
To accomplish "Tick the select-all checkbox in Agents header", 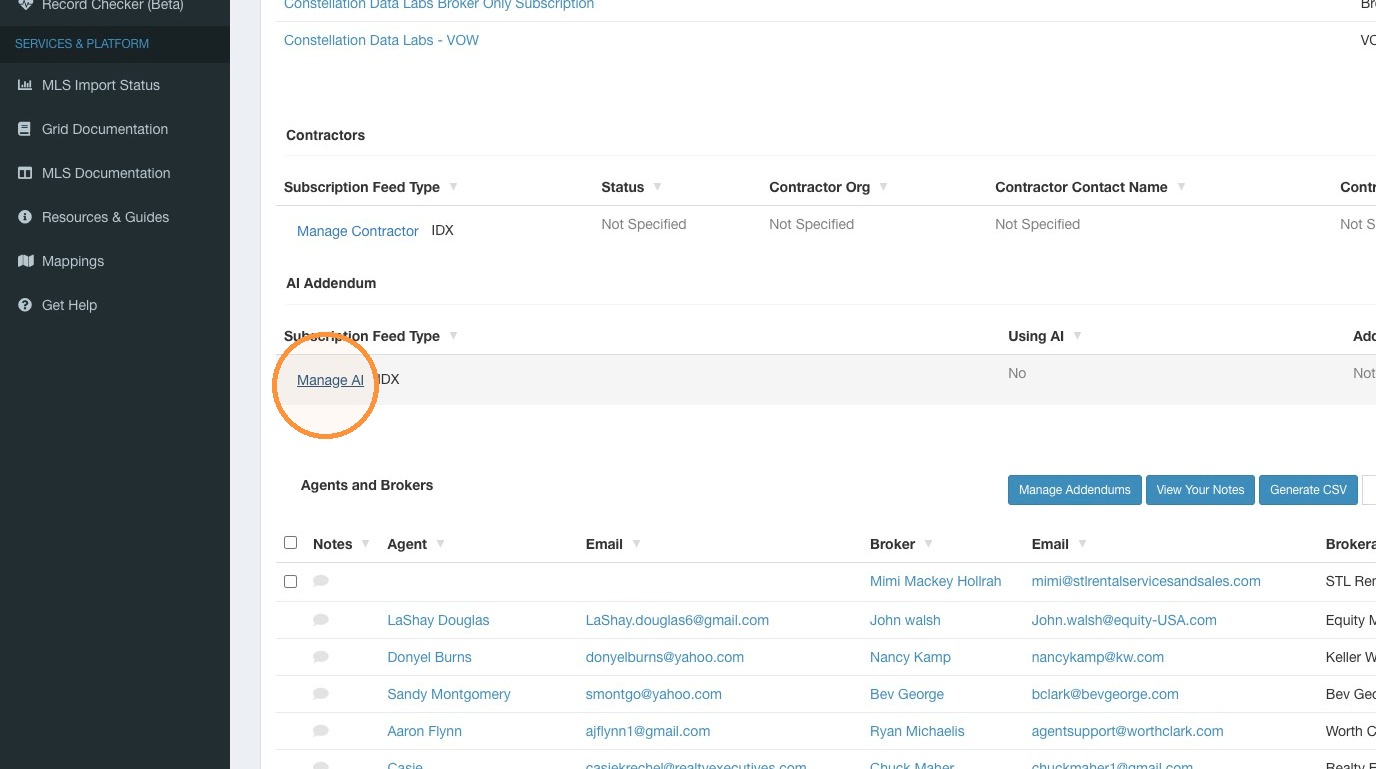I will (x=291, y=543).
